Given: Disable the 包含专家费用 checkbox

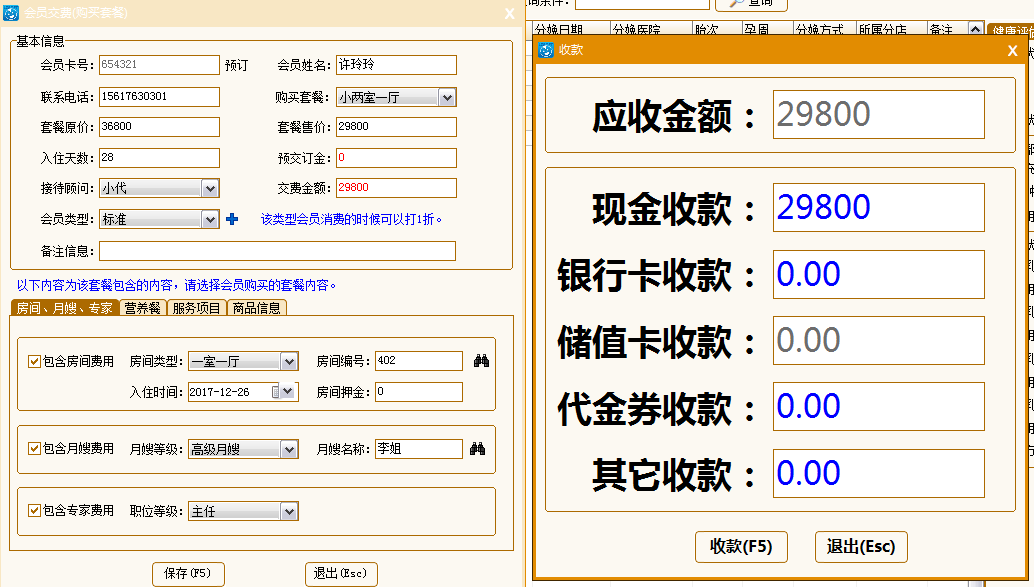Looking at the screenshot, I should 34,510.
